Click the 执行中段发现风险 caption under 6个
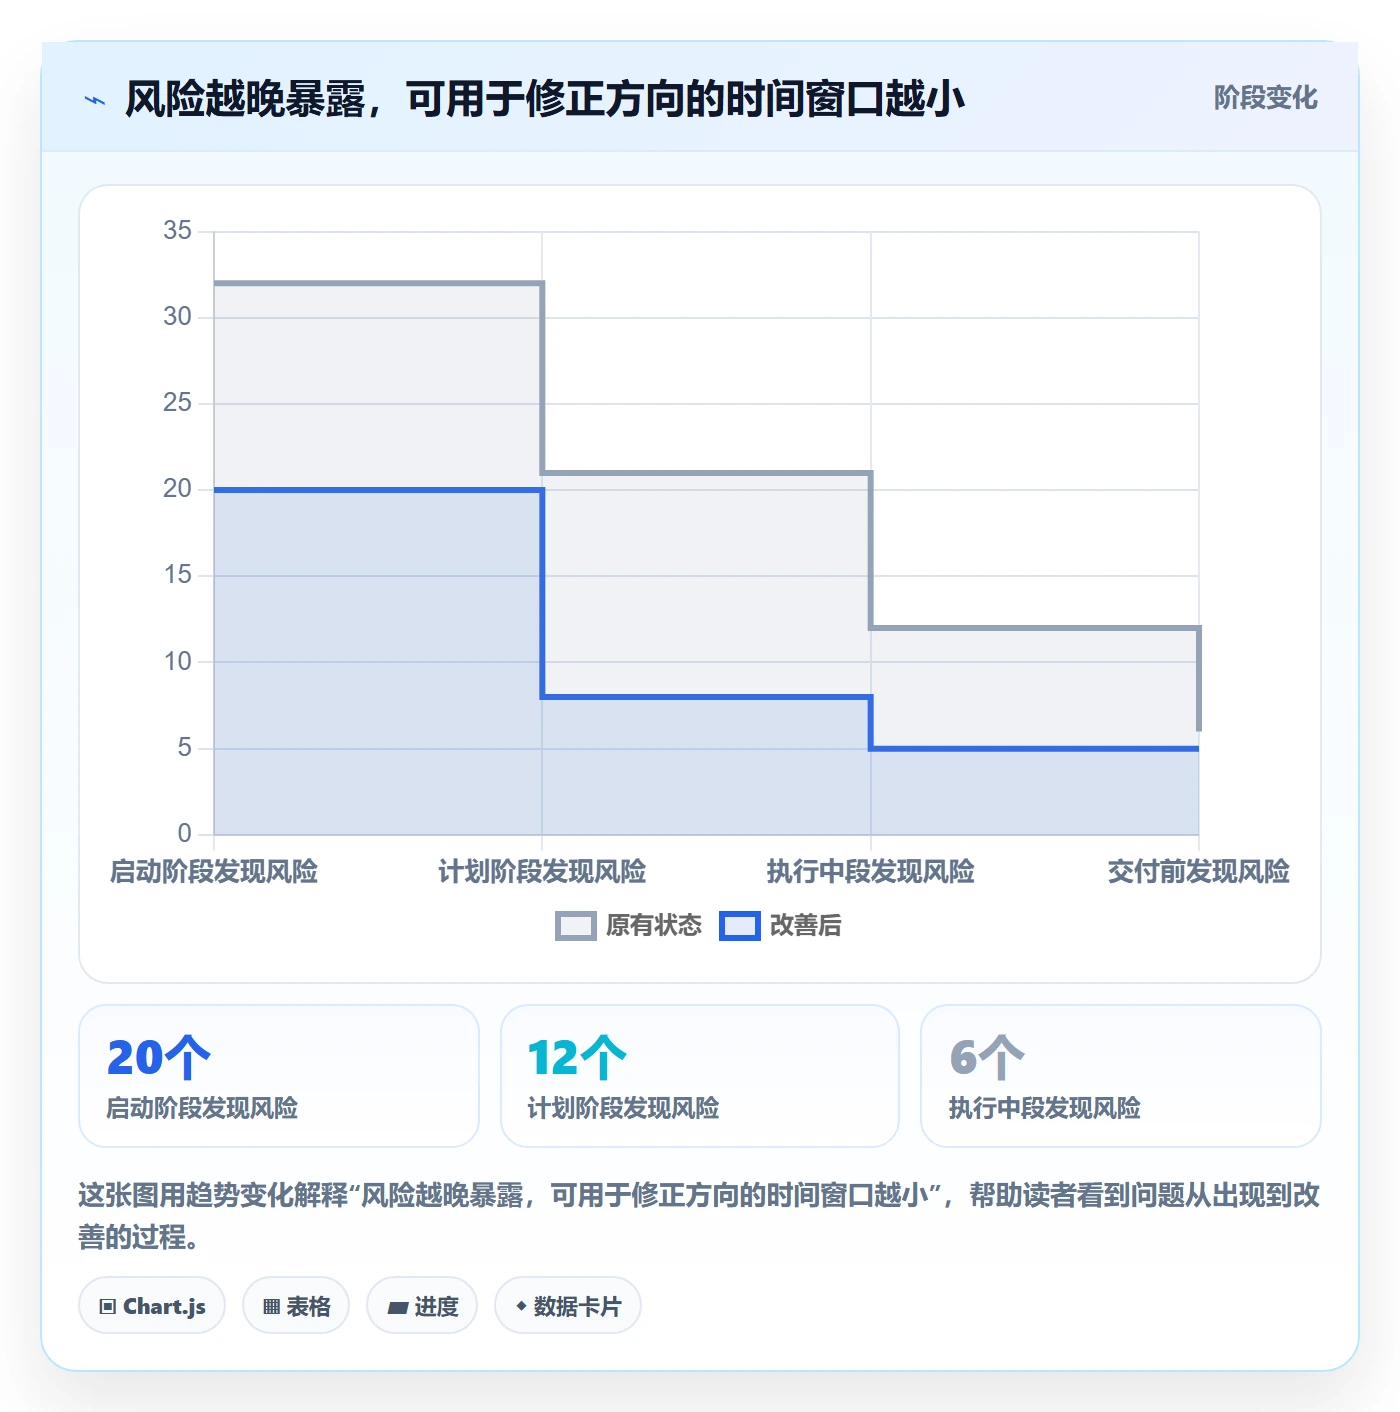The image size is (1400, 1412). pyautogui.click(x=1045, y=1109)
